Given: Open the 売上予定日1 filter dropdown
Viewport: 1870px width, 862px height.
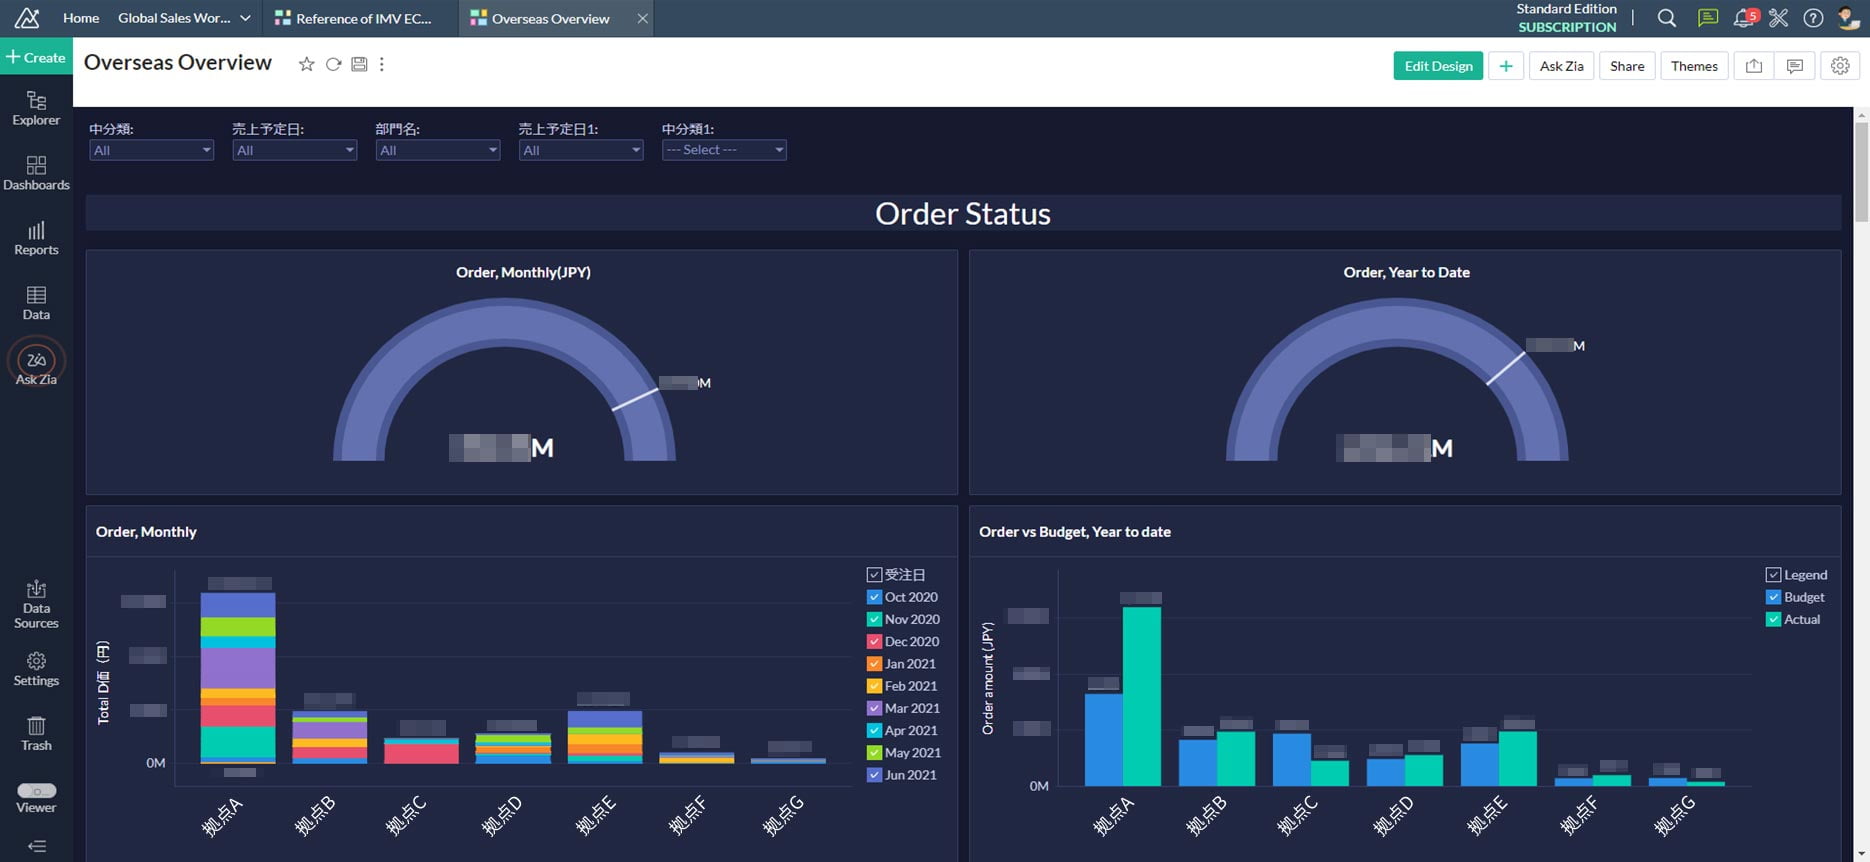Looking at the screenshot, I should click(580, 150).
